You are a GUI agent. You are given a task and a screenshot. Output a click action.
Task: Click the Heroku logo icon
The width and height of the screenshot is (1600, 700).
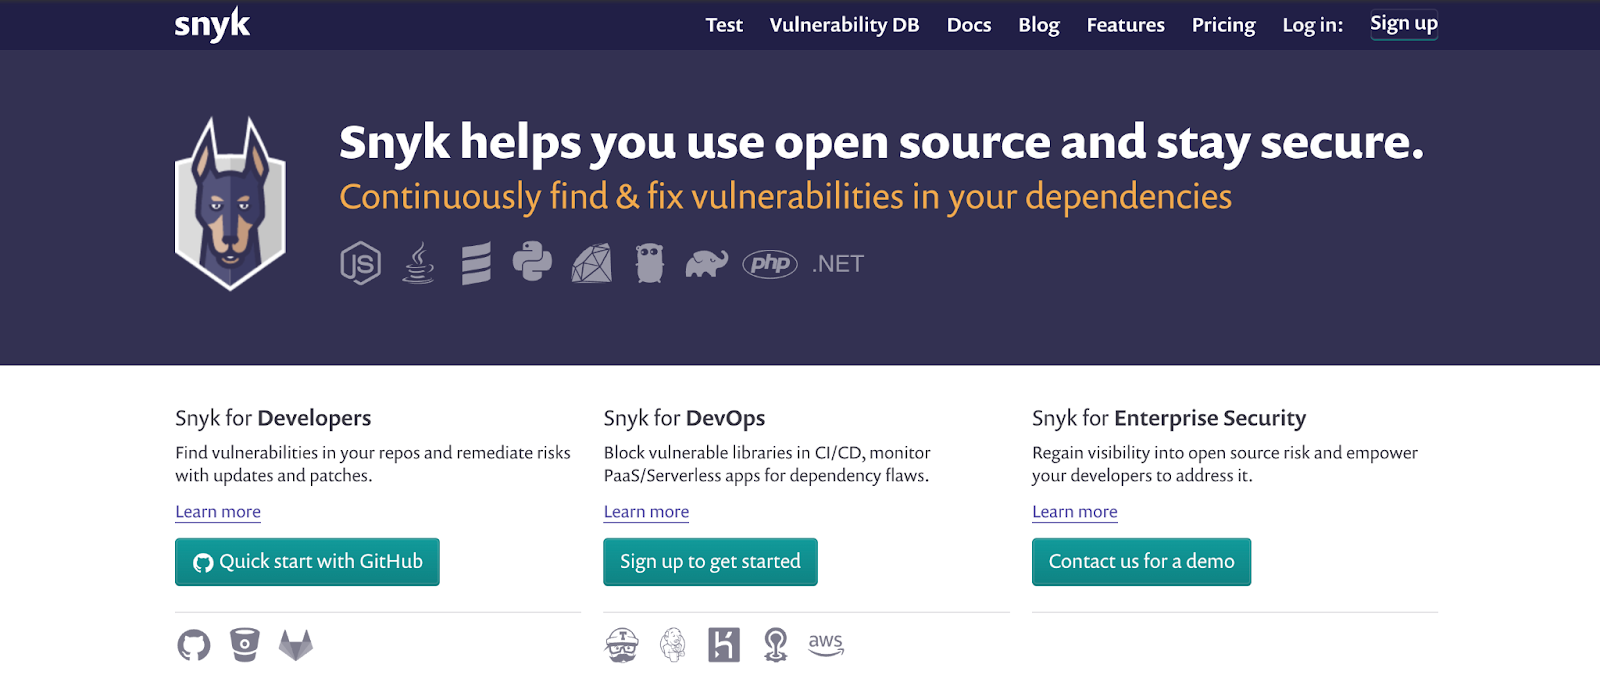tap(724, 645)
